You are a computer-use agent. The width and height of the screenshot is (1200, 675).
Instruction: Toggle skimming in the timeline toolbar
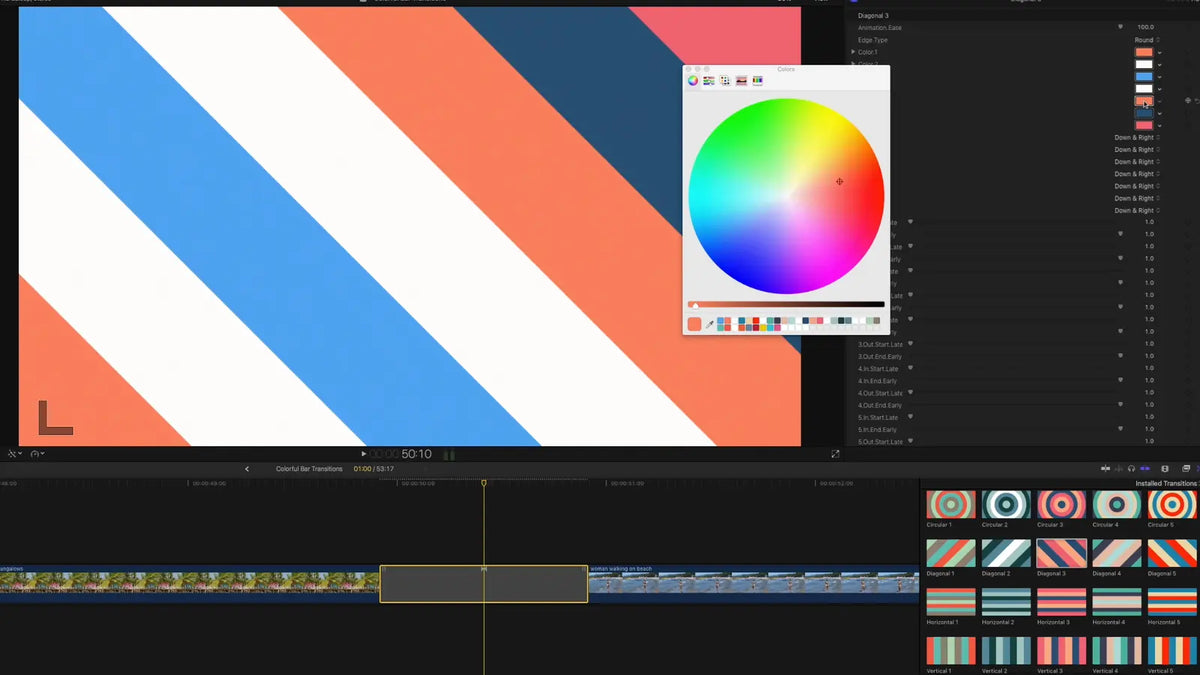tap(1106, 468)
